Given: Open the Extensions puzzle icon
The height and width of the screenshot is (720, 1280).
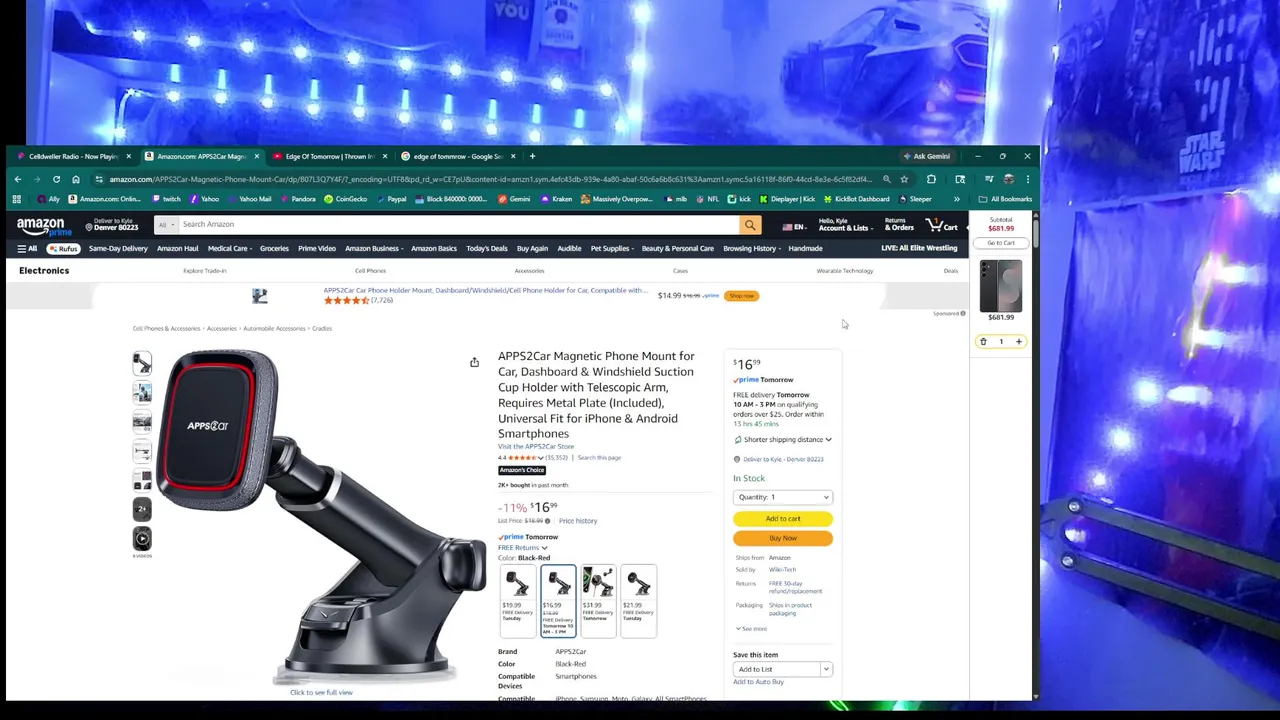Looking at the screenshot, I should (x=931, y=179).
